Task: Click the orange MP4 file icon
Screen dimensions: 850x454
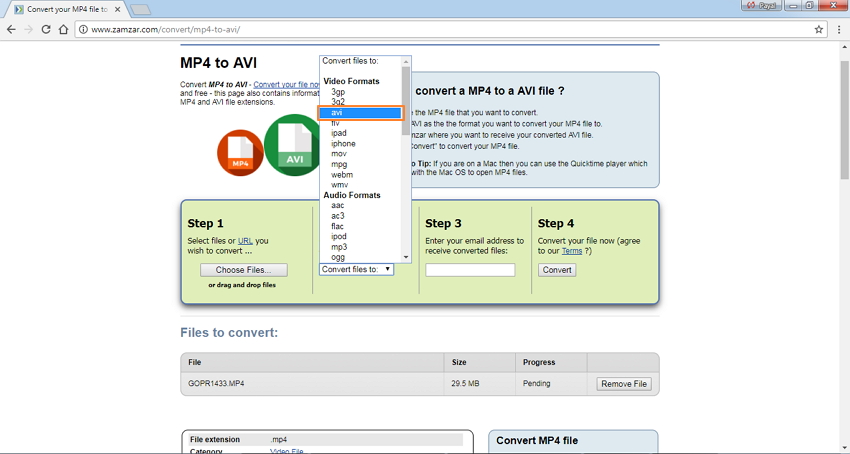Action: [x=240, y=152]
